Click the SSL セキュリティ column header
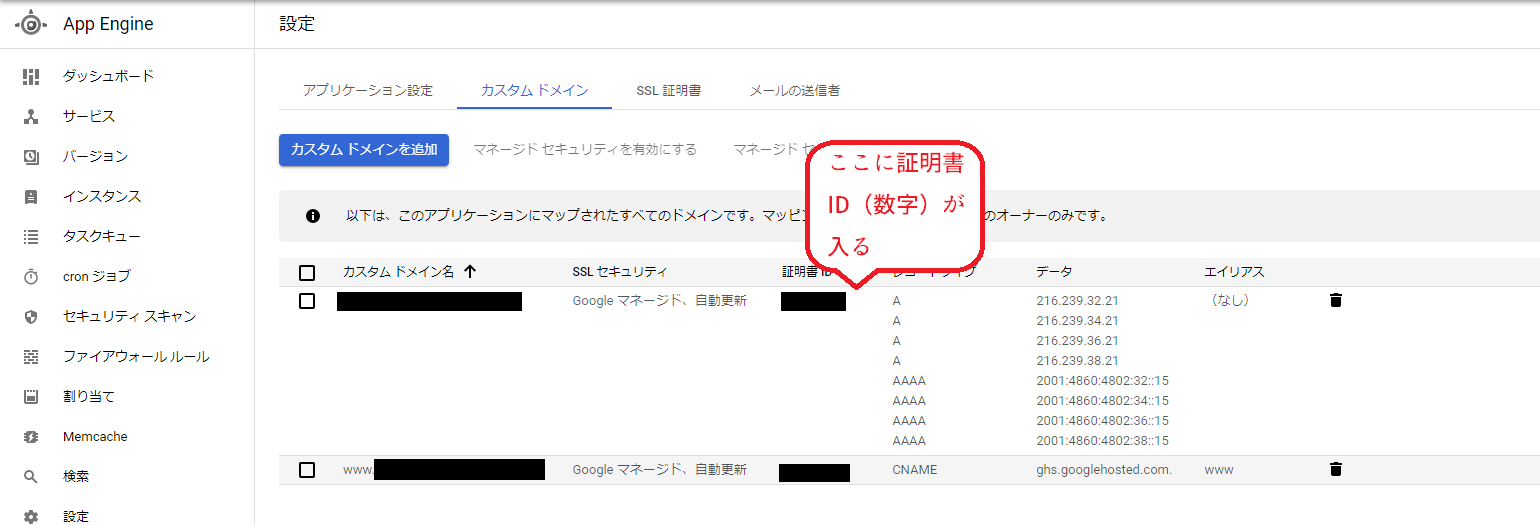This screenshot has height=525, width=1540. click(619, 272)
